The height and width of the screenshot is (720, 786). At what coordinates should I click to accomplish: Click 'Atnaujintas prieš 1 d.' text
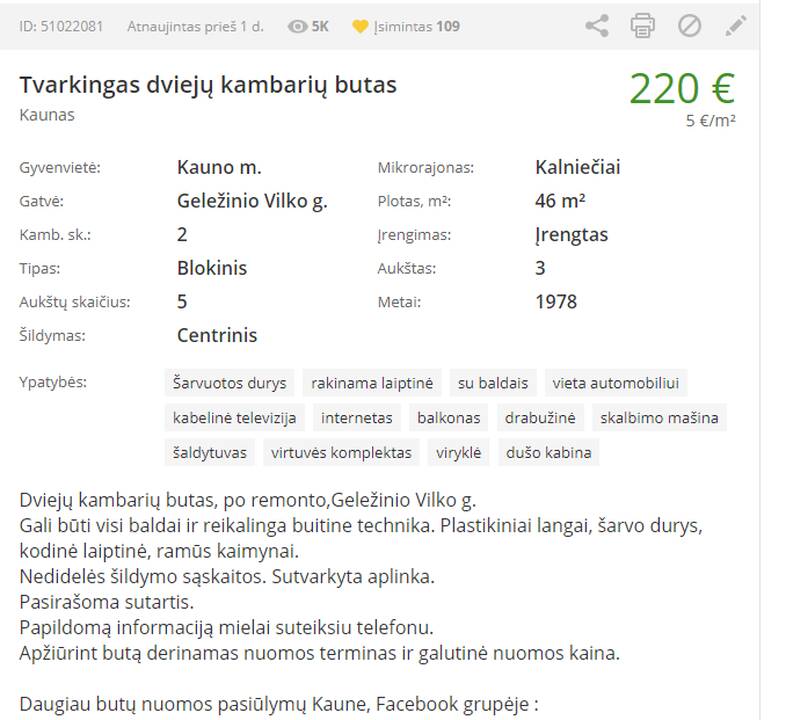(x=195, y=27)
